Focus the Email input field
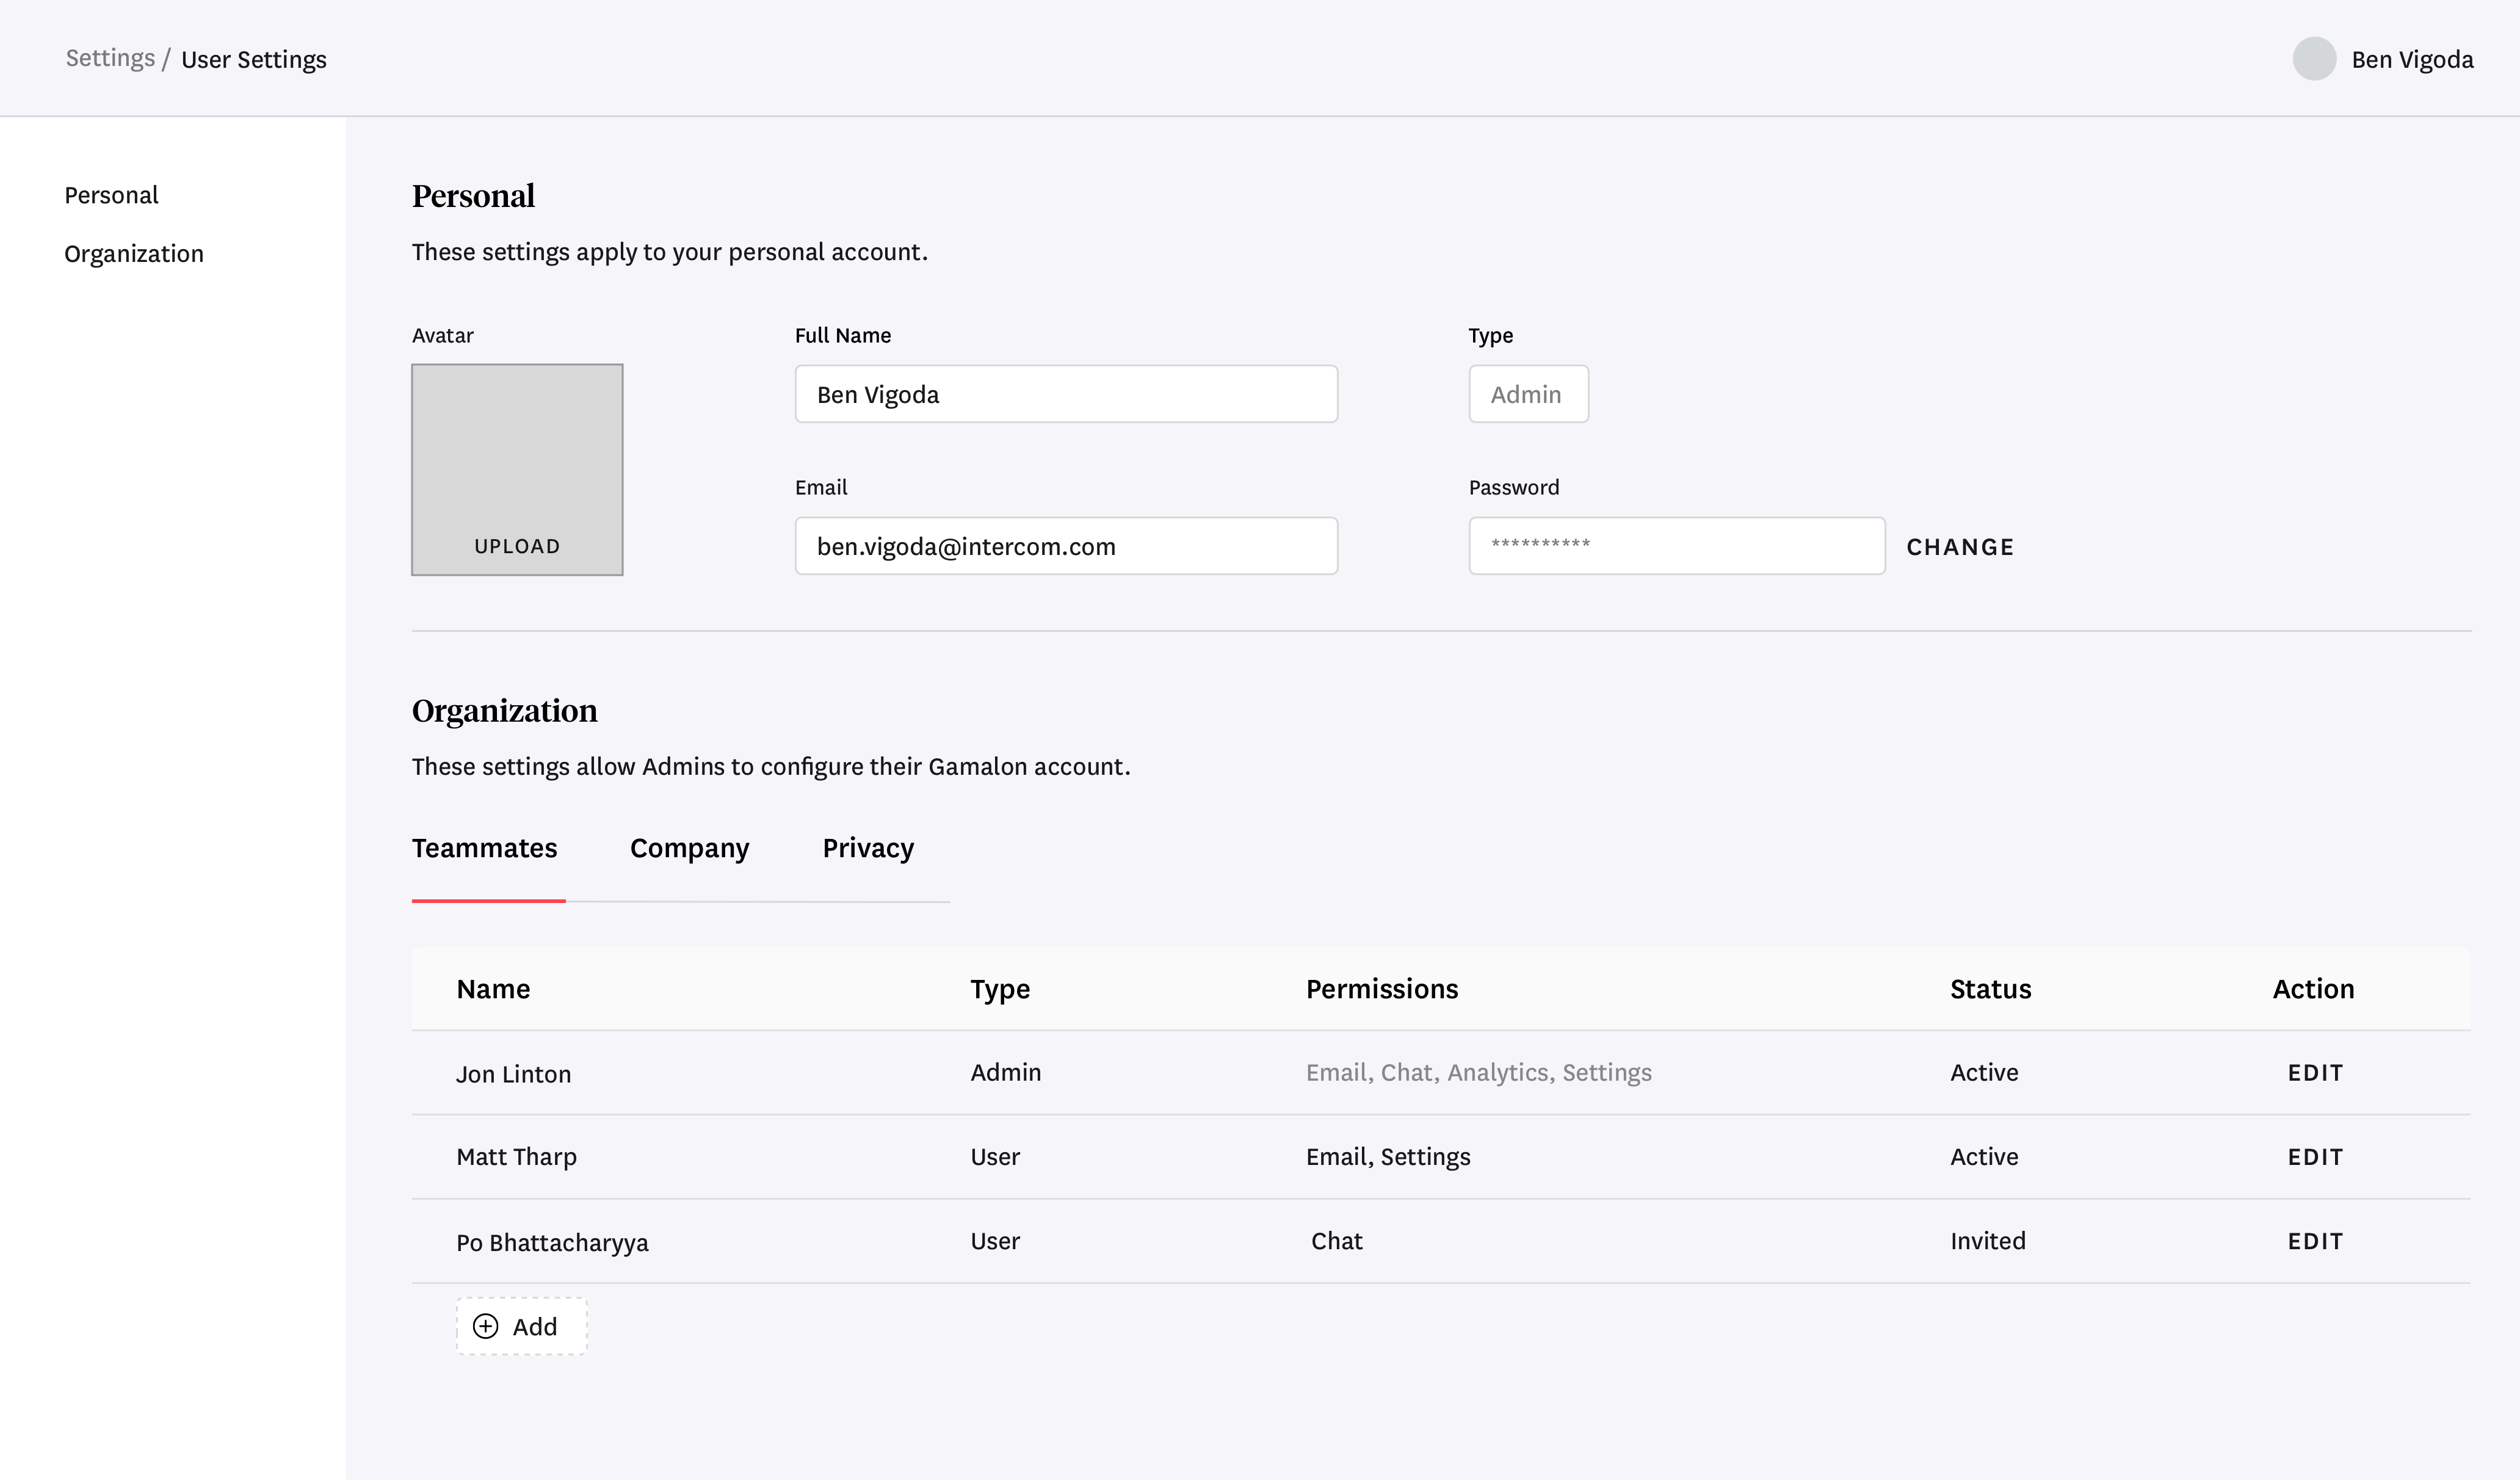2520x1480 pixels. [1066, 546]
